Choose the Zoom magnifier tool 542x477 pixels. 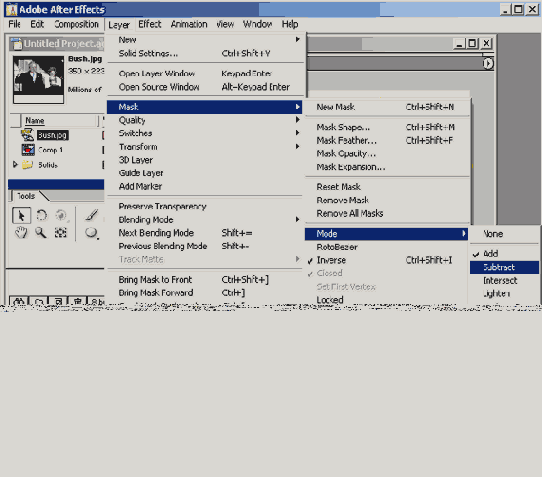click(x=41, y=233)
